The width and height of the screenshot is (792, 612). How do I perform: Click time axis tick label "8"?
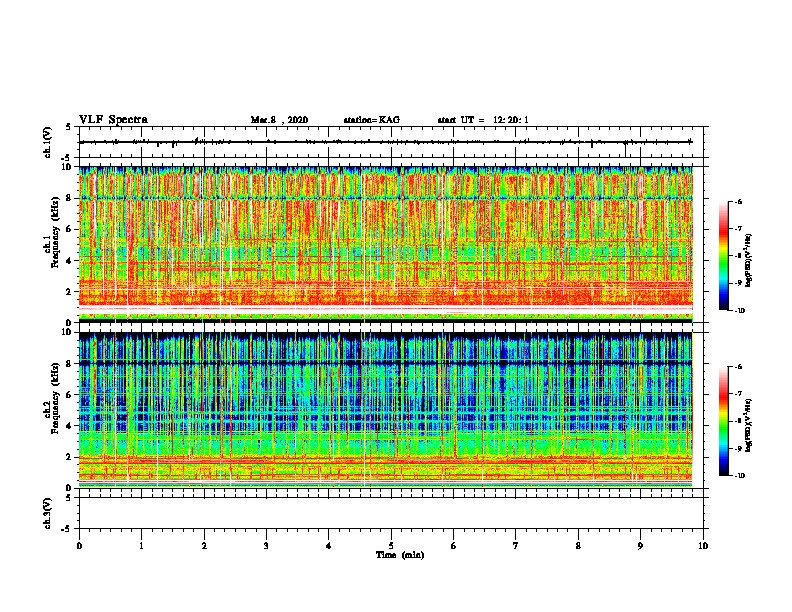[x=578, y=546]
